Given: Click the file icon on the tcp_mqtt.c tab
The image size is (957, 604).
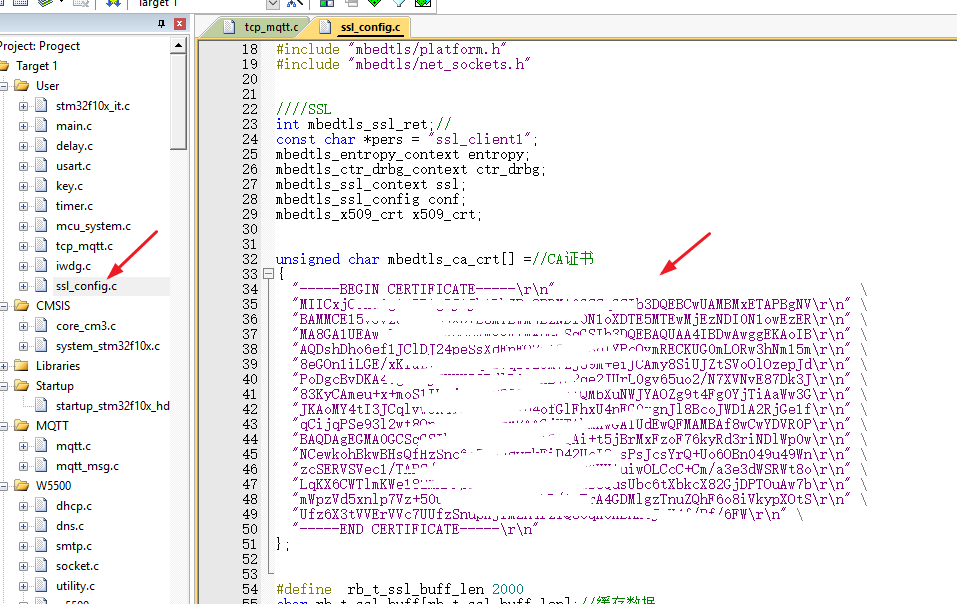Looking at the screenshot, I should pyautogui.click(x=226, y=26).
